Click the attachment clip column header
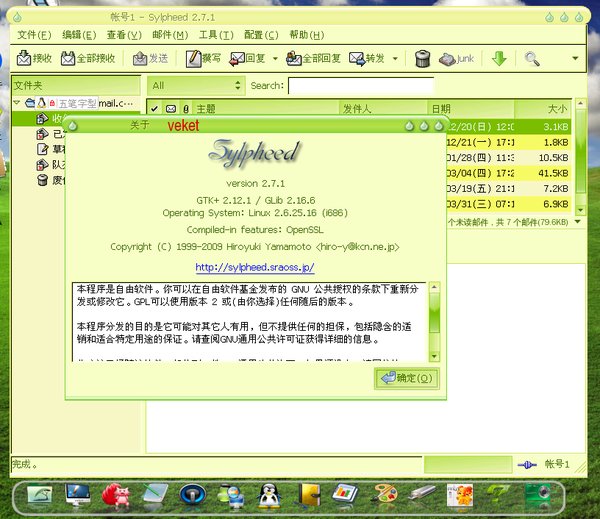Screen dimensions: 600x519 (x=186, y=109)
